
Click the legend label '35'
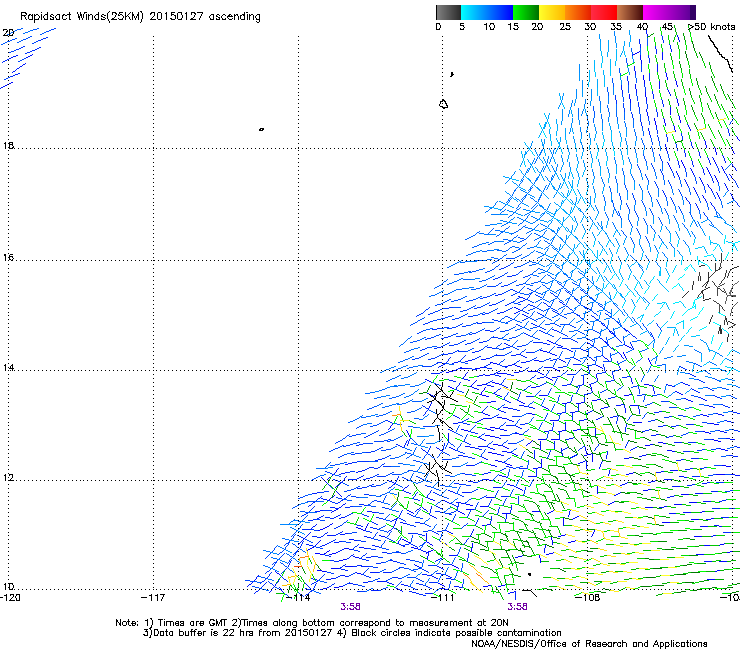(x=616, y=27)
